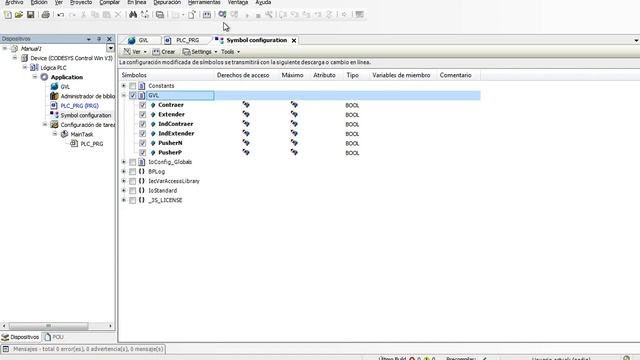This screenshot has width=640, height=360.
Task: Select Device (CODESYS Control Win V3) node
Action: (x=71, y=58)
